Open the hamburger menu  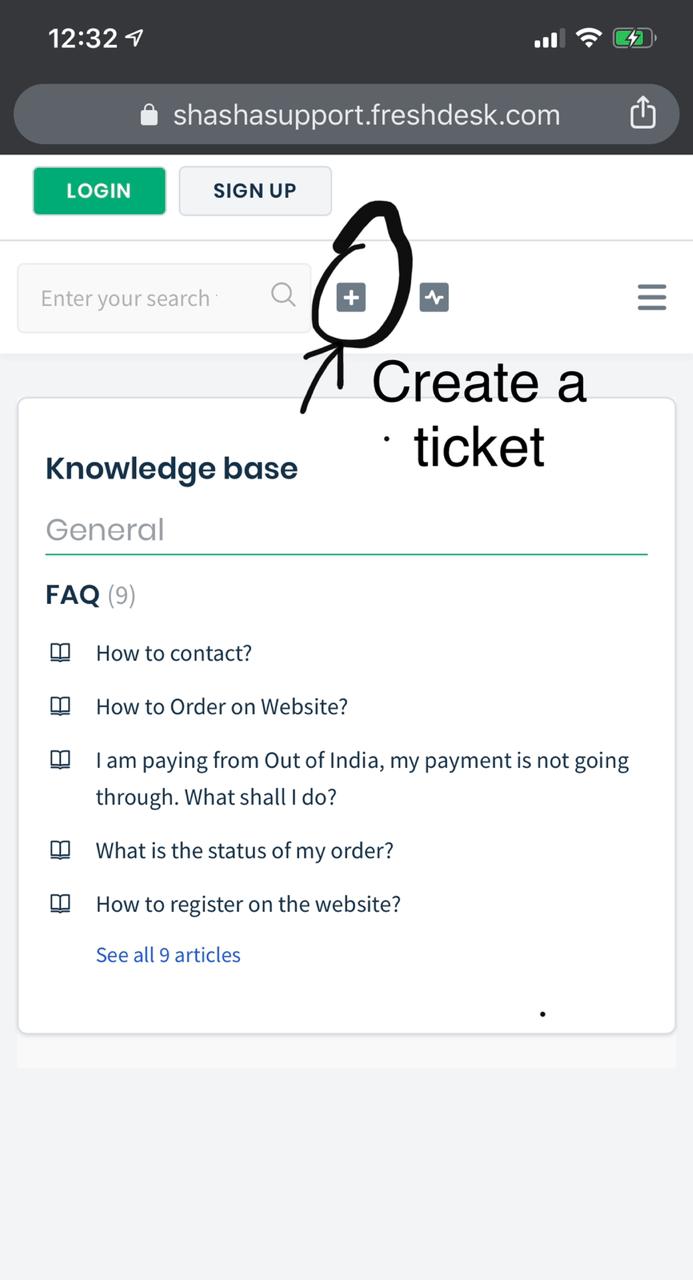[x=652, y=297]
